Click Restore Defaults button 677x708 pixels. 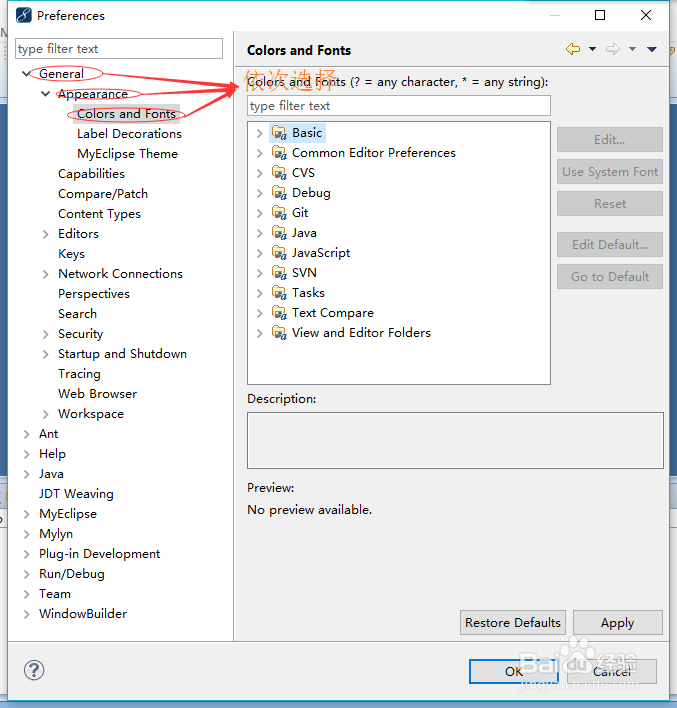coord(513,623)
